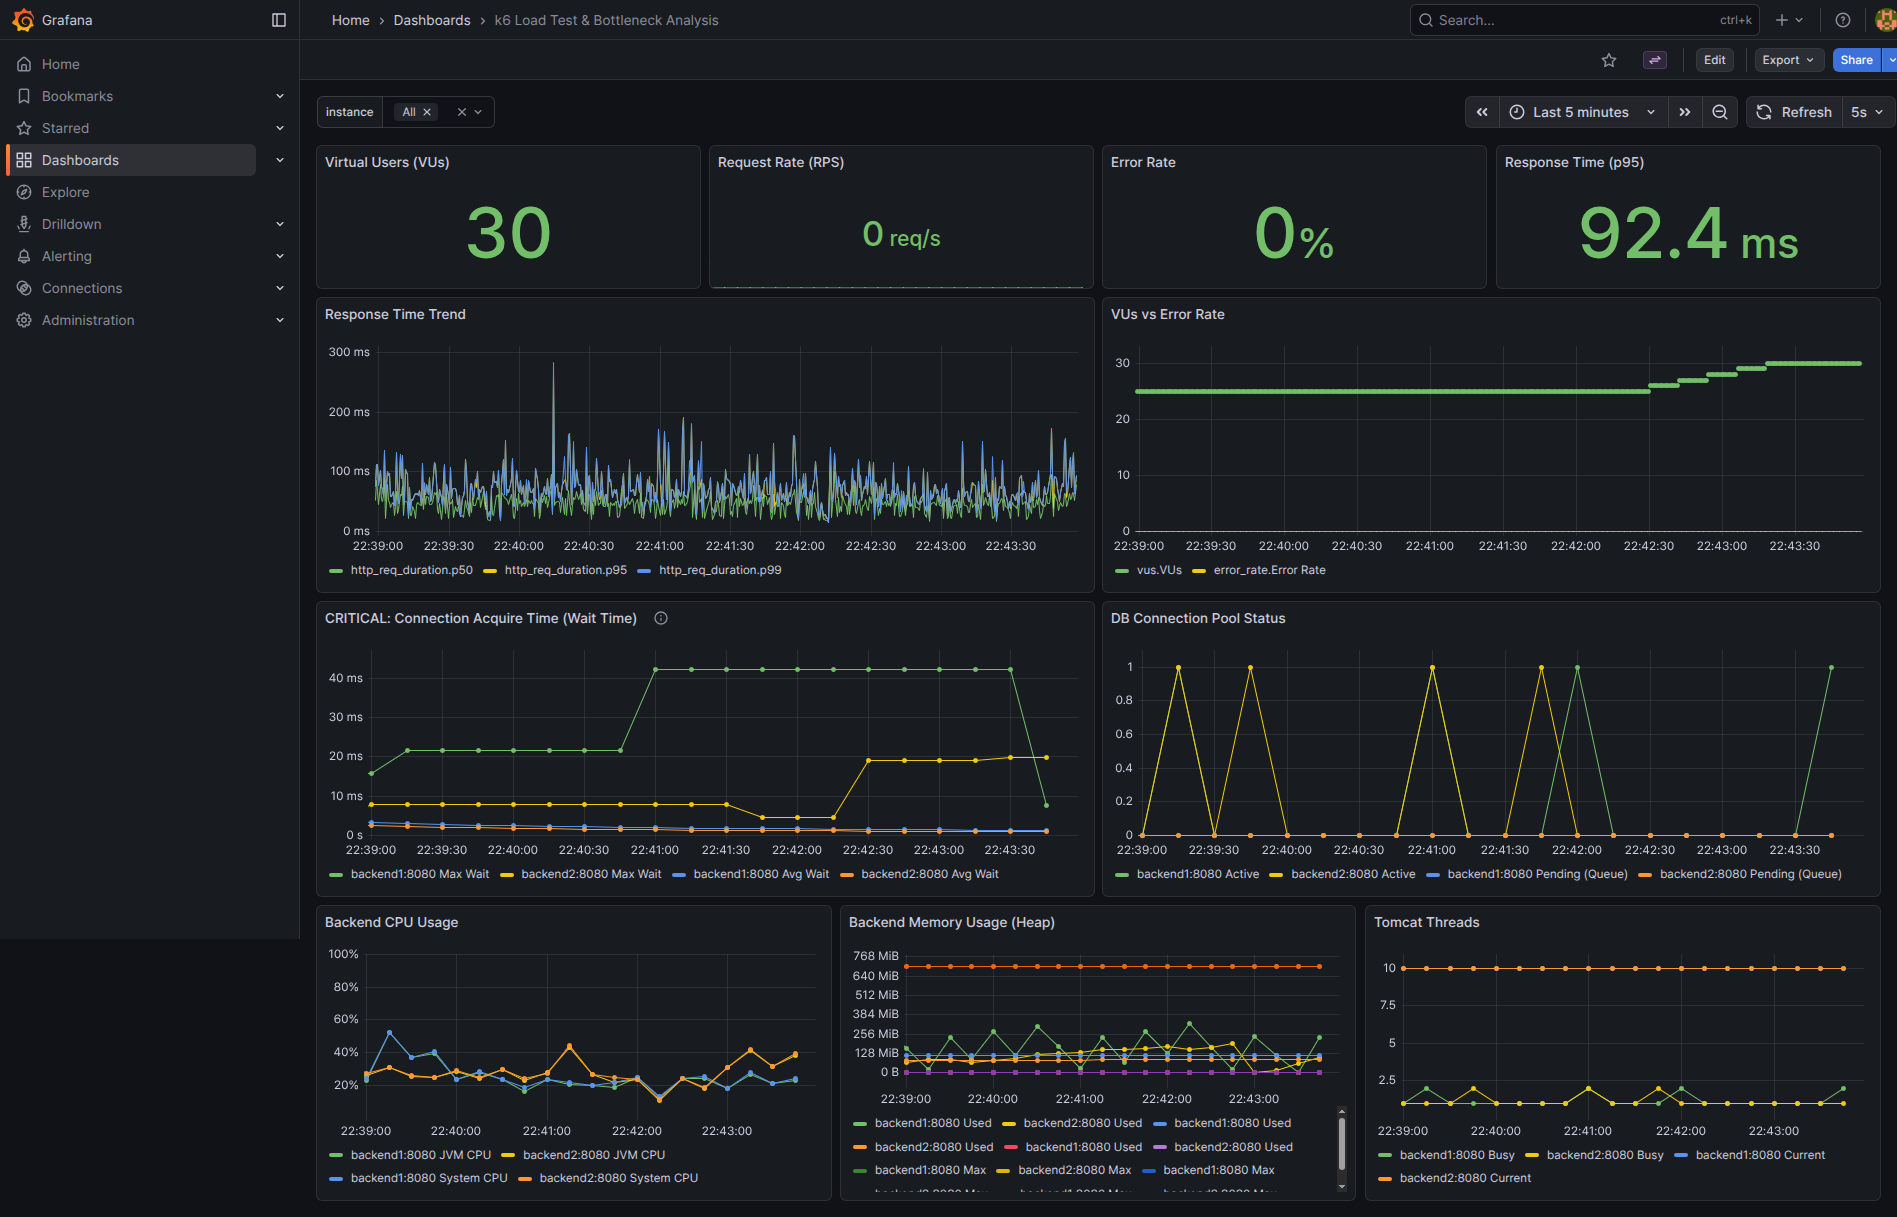This screenshot has width=1897, height=1217.
Task: Show info tooltip for Connection Acquire Time panel
Action: tap(661, 618)
